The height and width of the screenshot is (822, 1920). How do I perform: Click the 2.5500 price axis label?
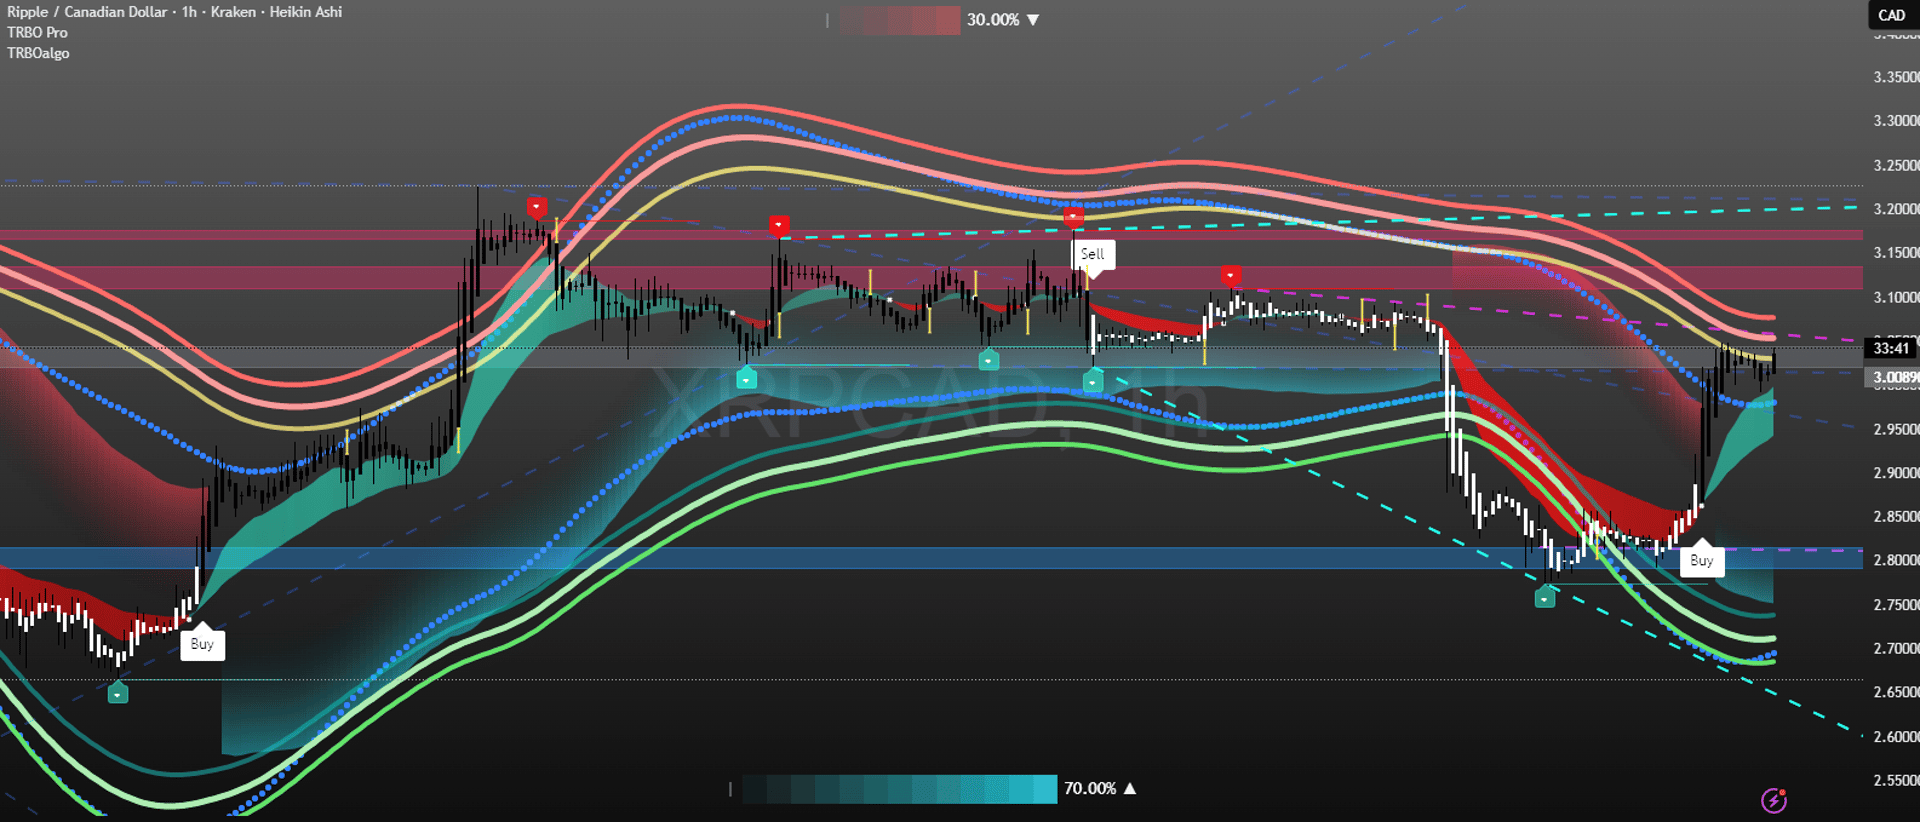1896,781
